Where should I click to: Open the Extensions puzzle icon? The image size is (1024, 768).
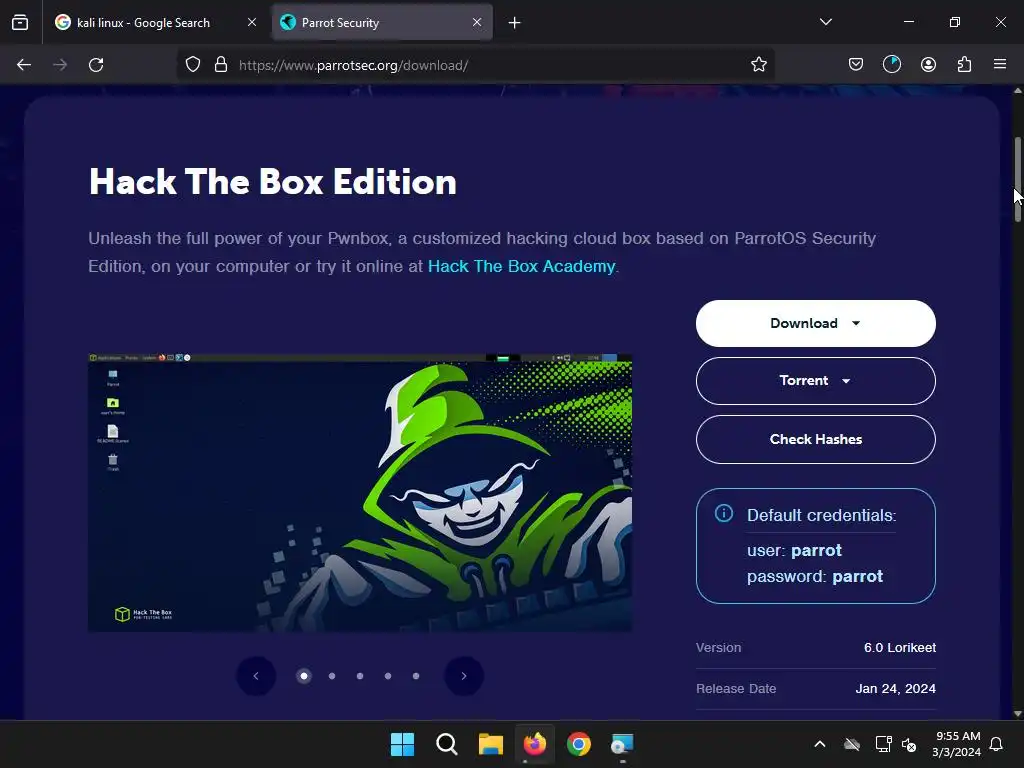(x=964, y=65)
